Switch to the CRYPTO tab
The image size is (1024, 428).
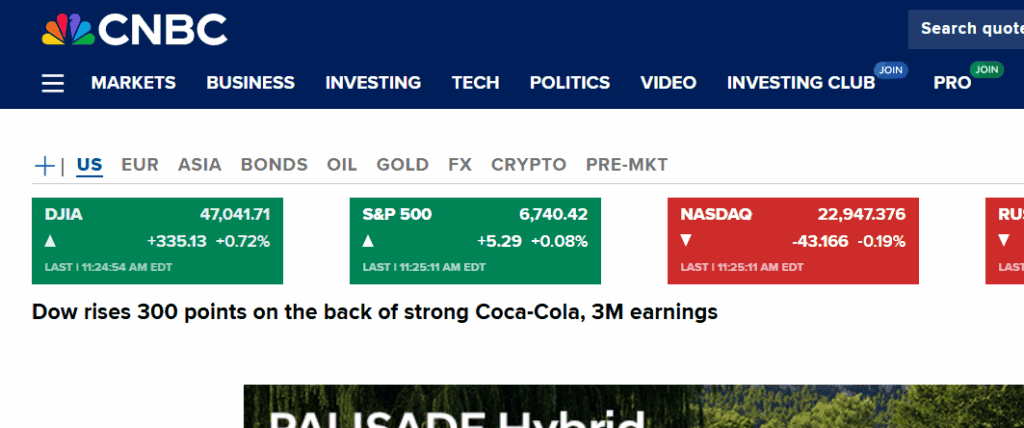tap(528, 165)
